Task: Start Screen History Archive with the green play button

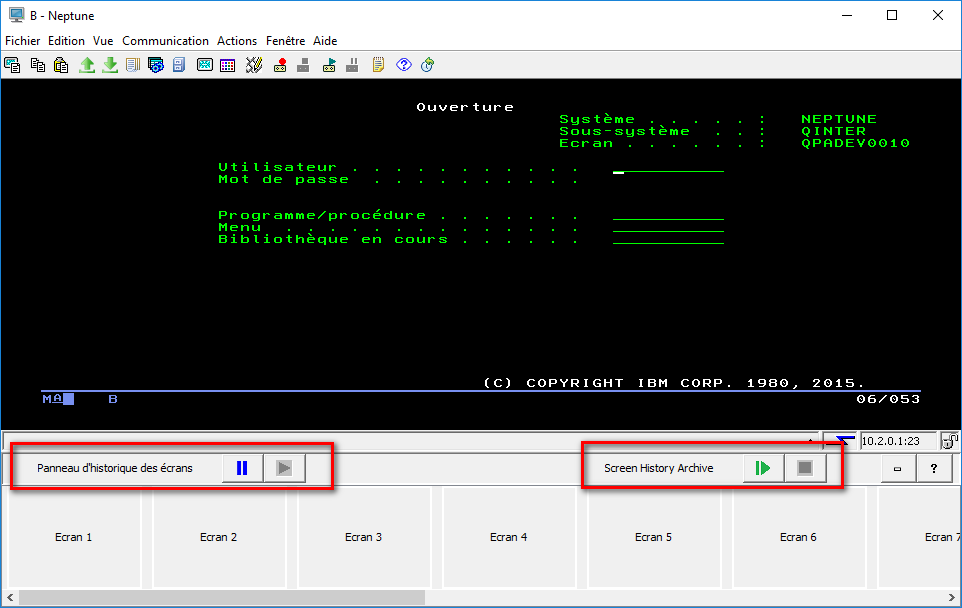Action: (763, 468)
